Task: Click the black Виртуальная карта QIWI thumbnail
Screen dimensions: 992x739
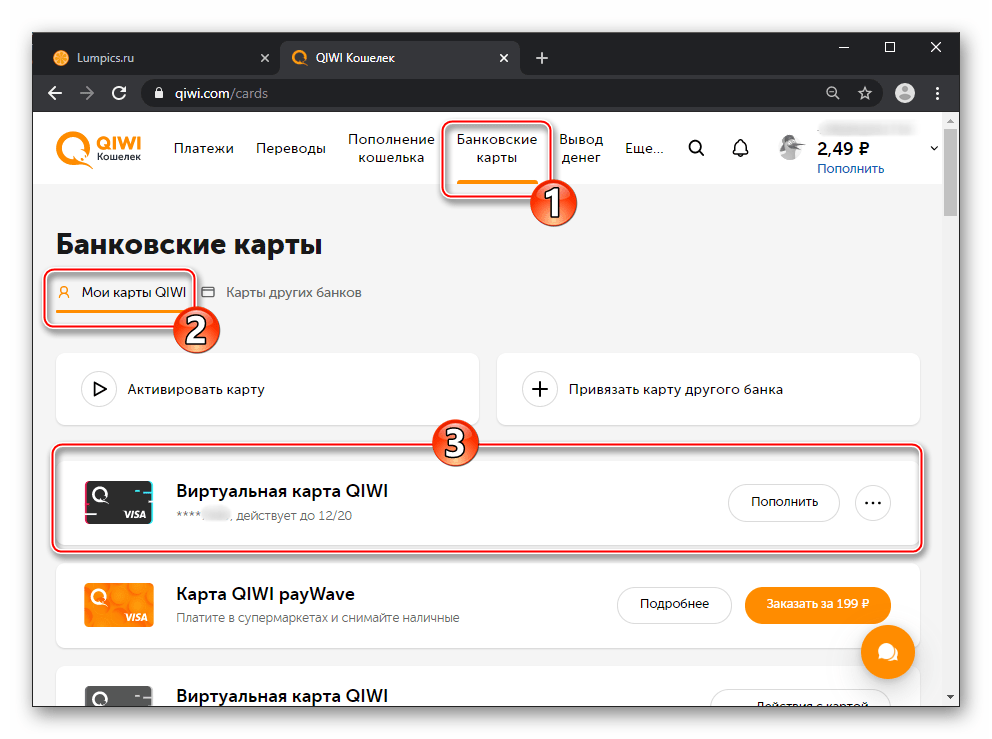Action: [x=119, y=502]
